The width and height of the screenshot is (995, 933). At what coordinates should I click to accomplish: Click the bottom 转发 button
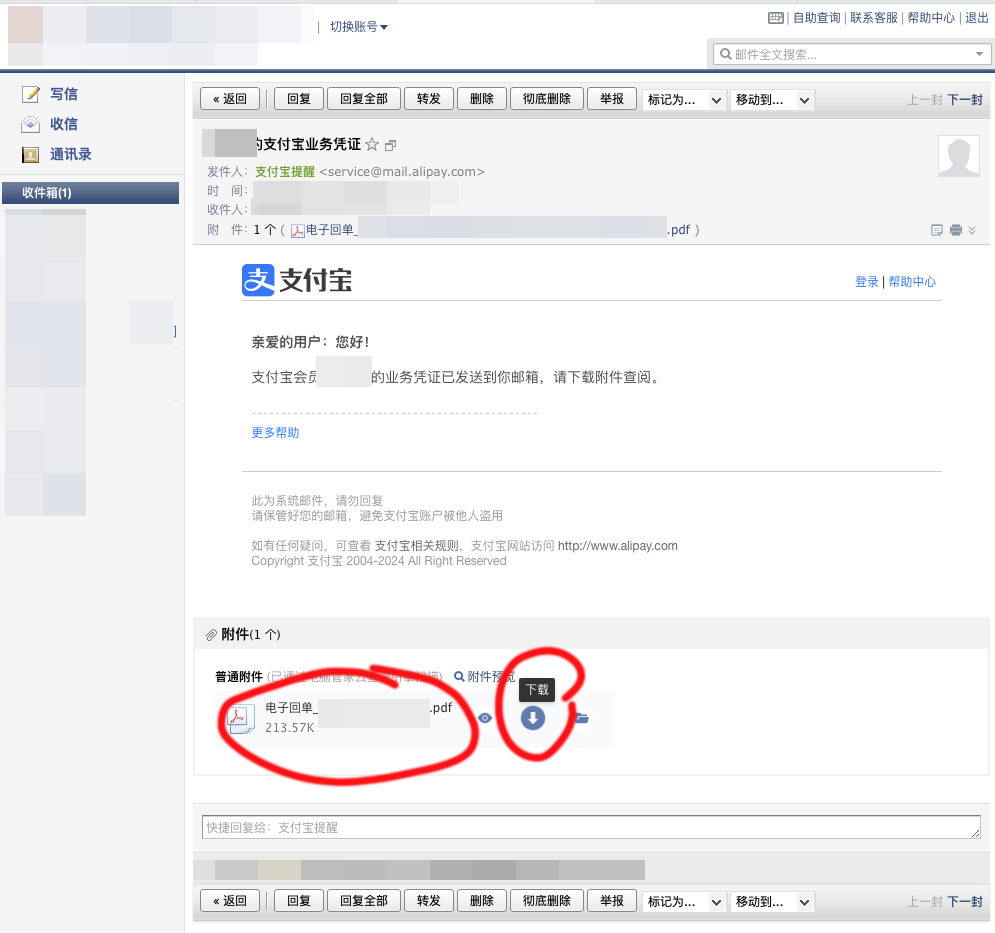pyautogui.click(x=429, y=901)
